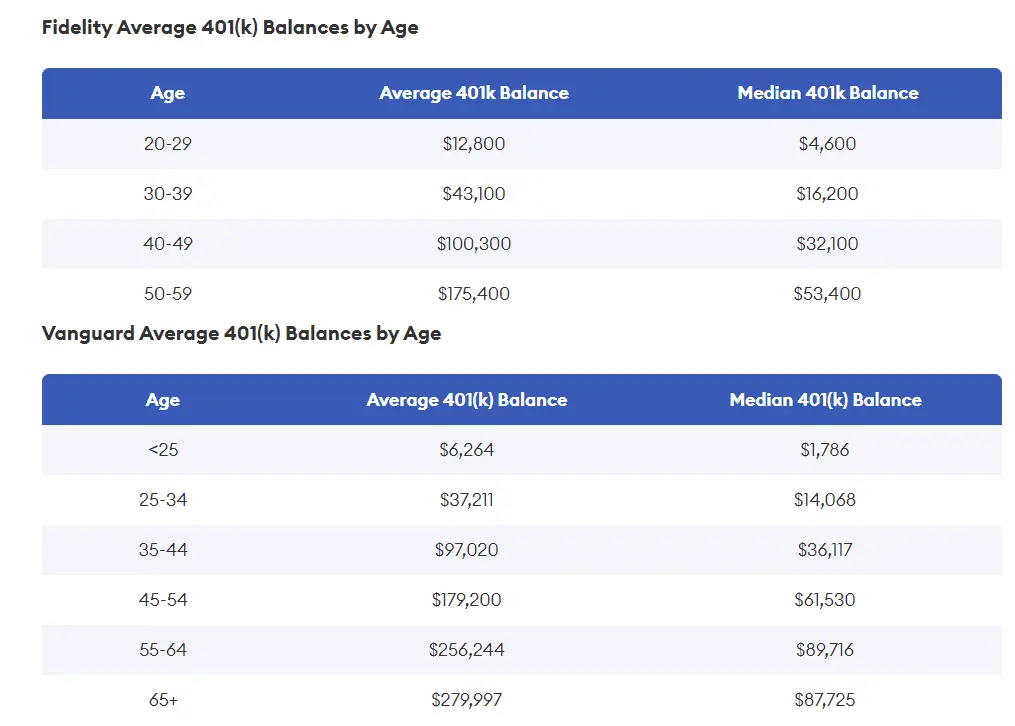Click the Median 401(k) Balance Vanguard header
The image size is (1015, 726).
click(x=825, y=400)
